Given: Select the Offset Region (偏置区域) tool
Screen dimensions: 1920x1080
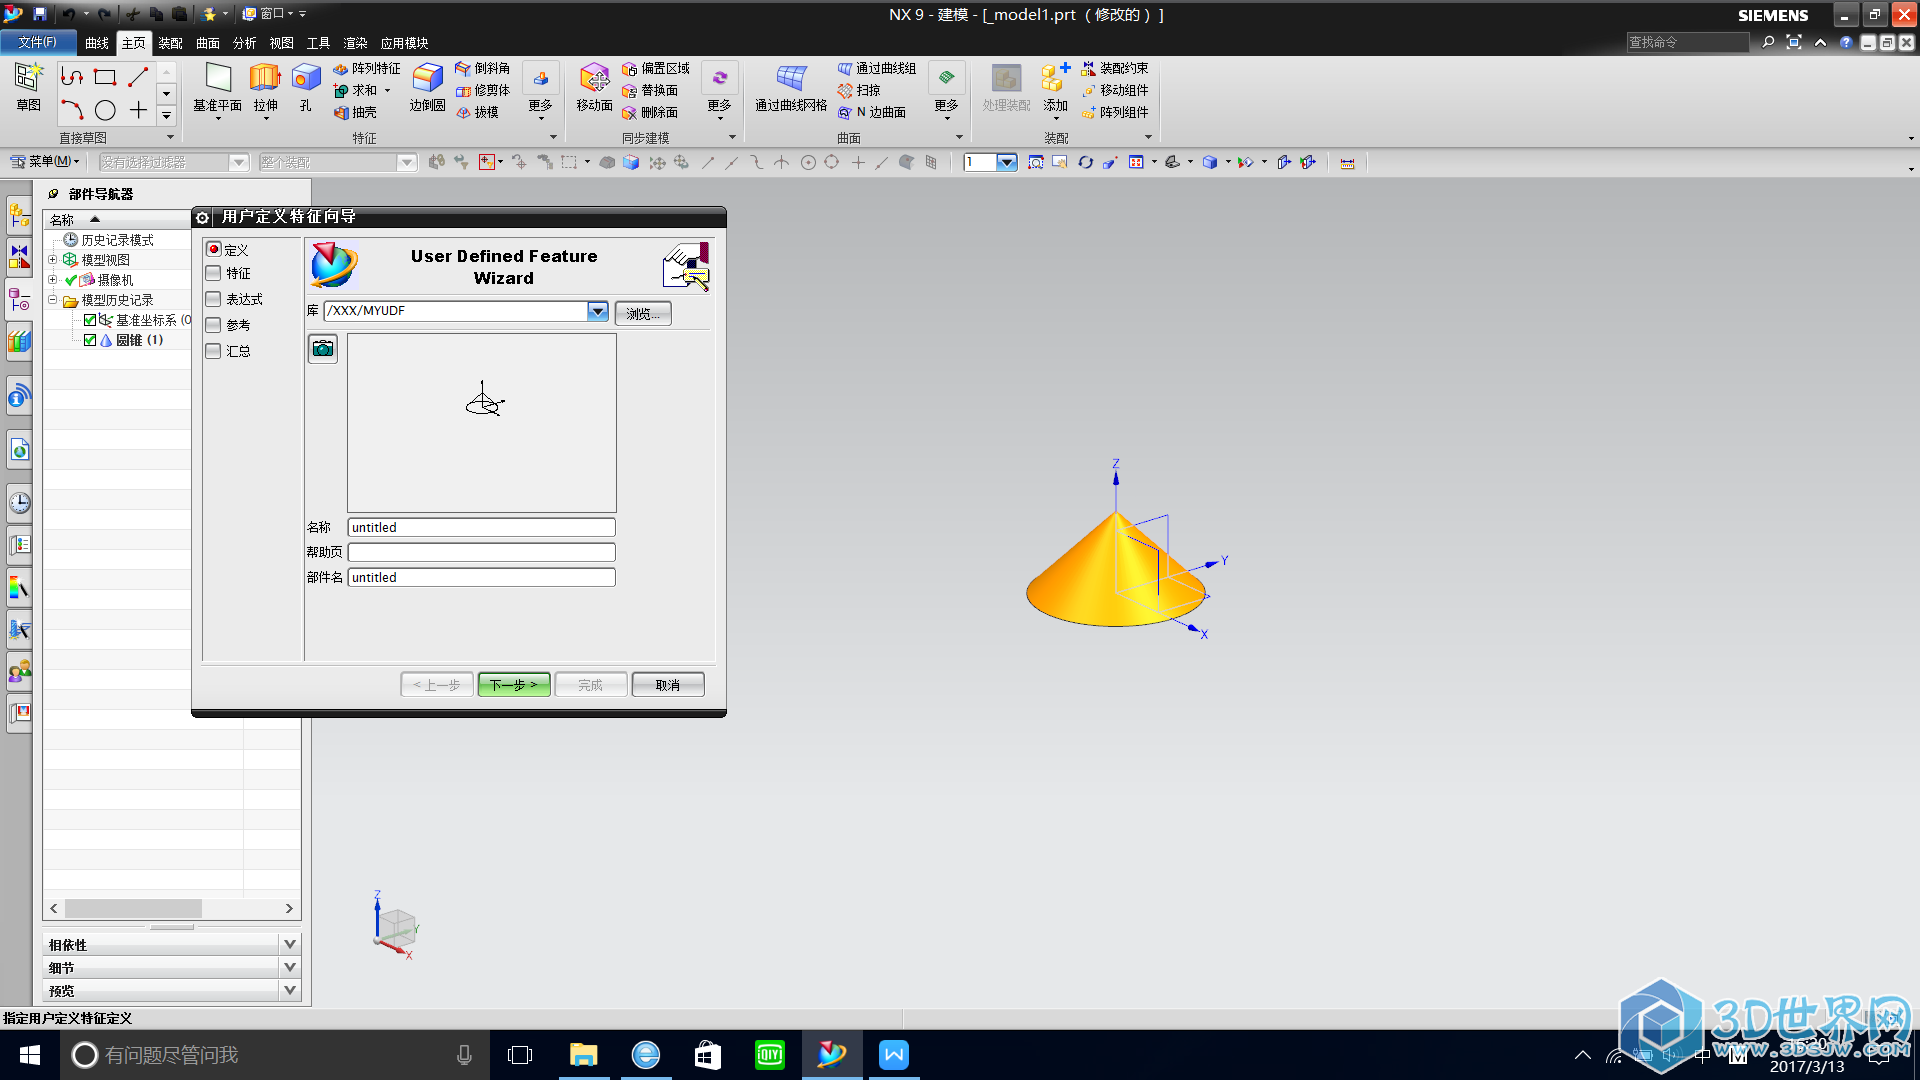Looking at the screenshot, I should tap(656, 68).
